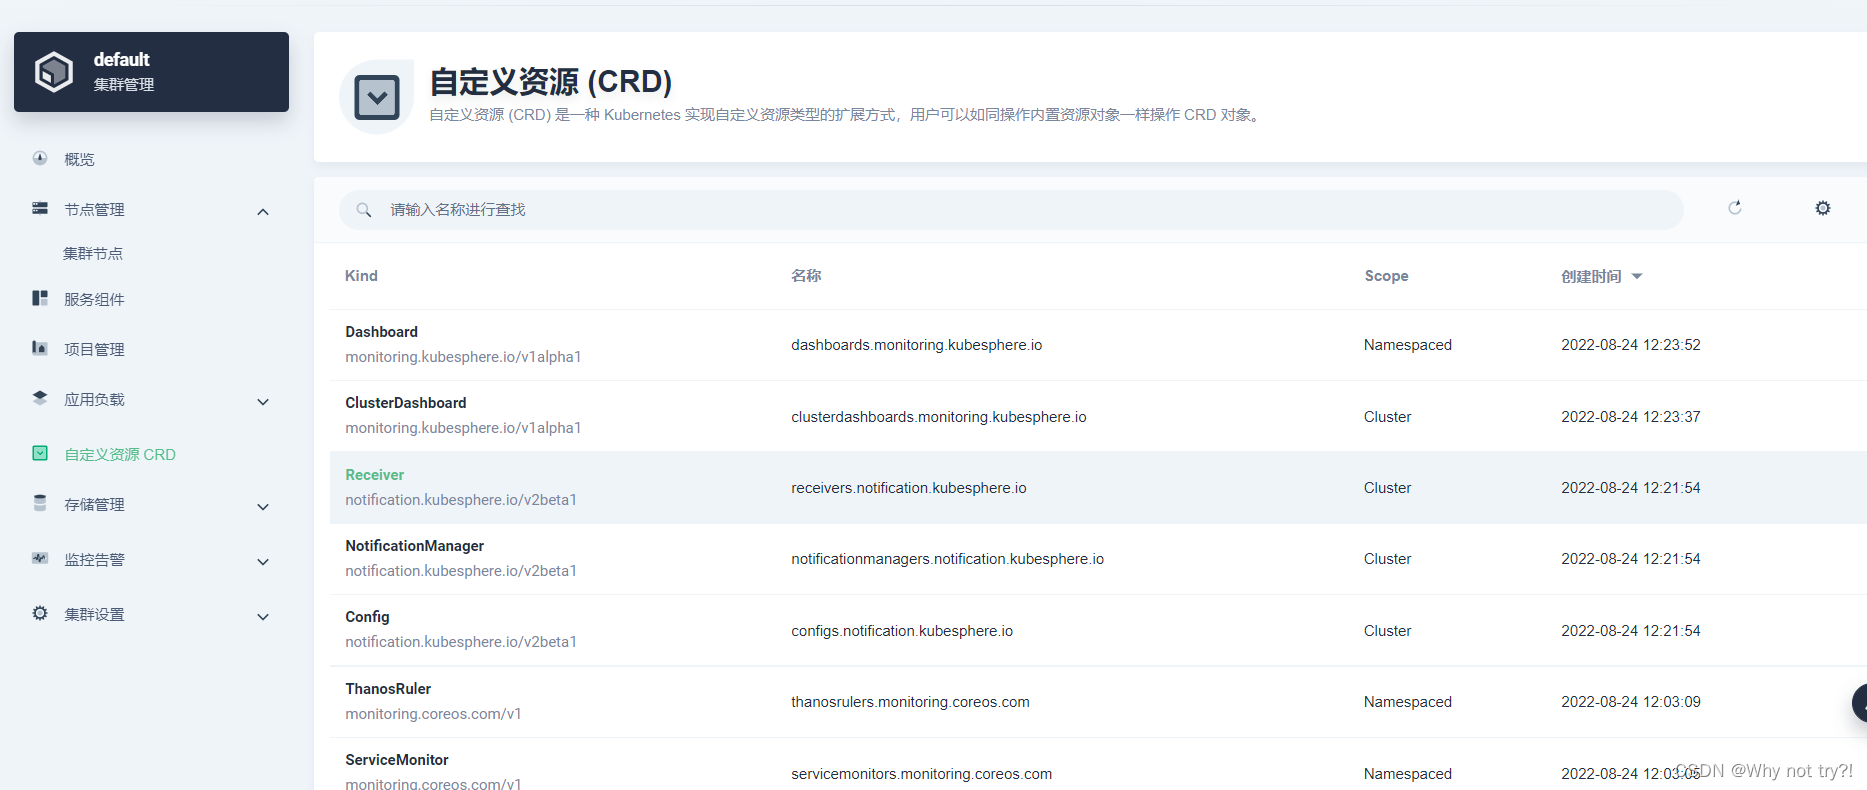Open the NotificationManager CRD link
This screenshot has width=1867, height=790.
point(415,546)
